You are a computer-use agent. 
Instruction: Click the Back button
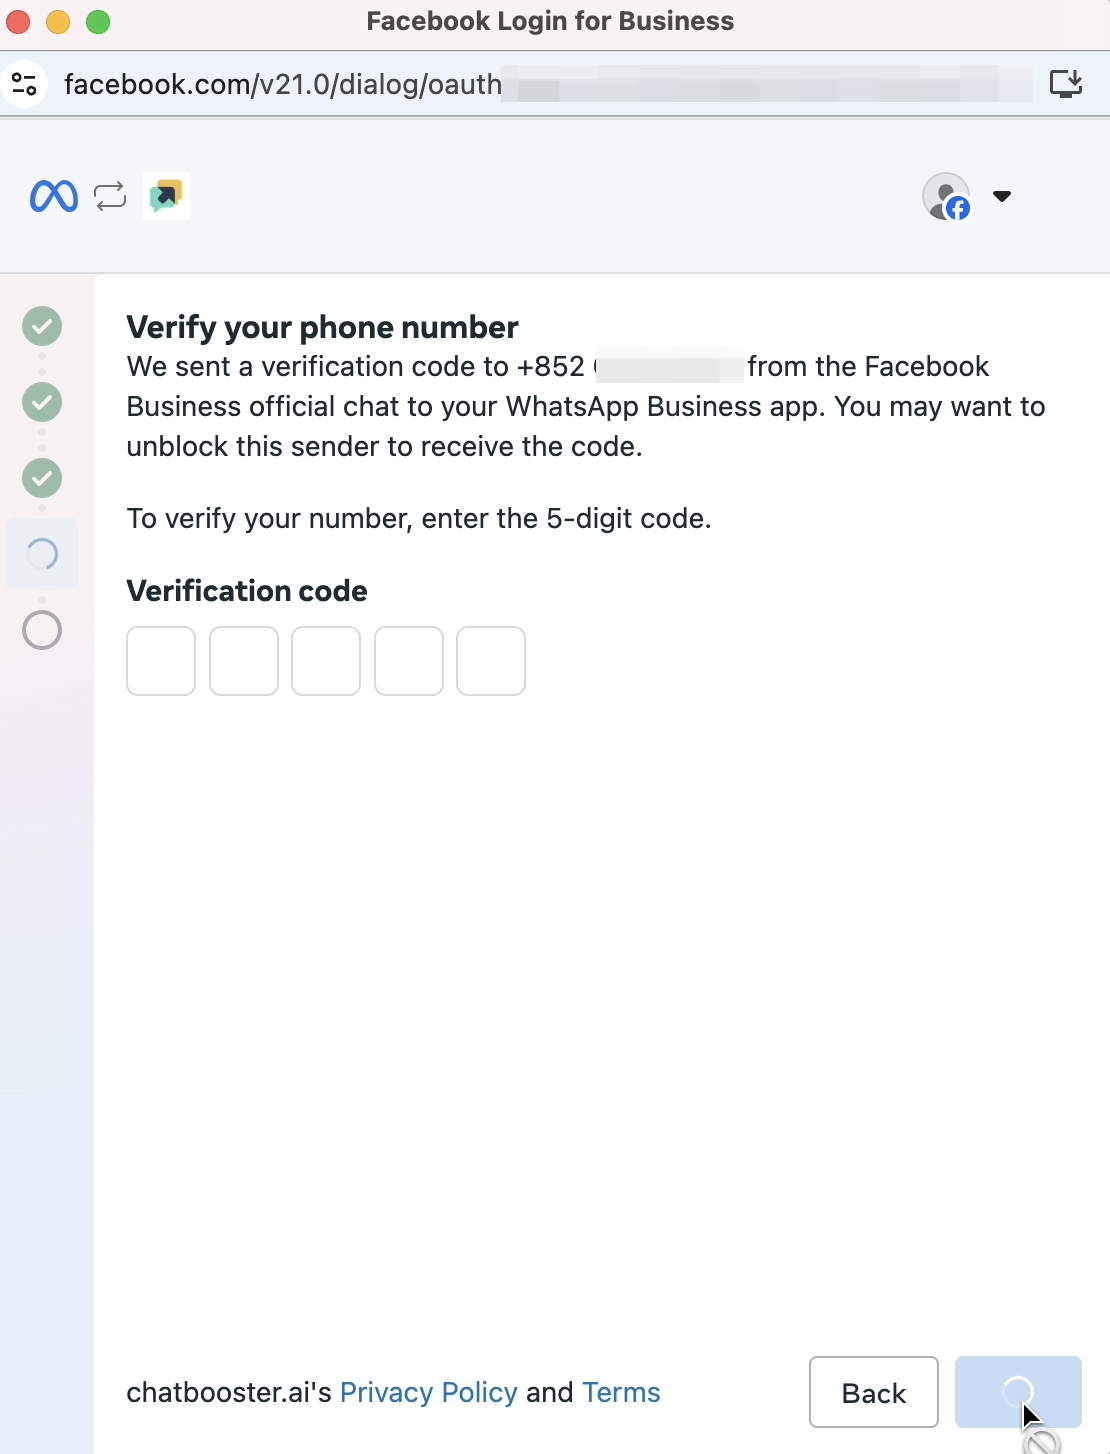point(874,1392)
